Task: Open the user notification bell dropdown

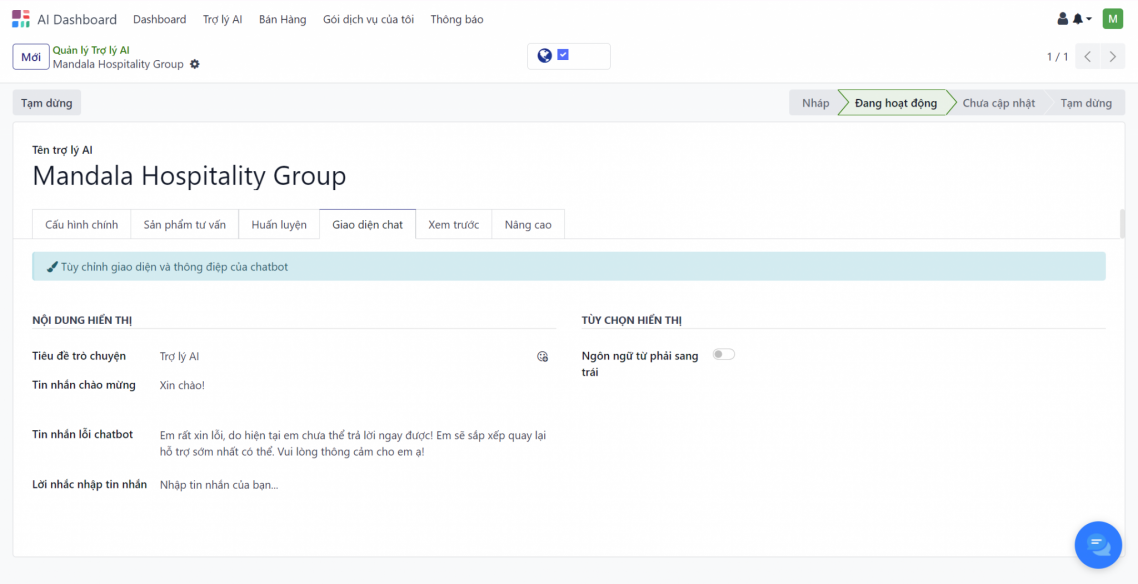Action: (x=1081, y=19)
